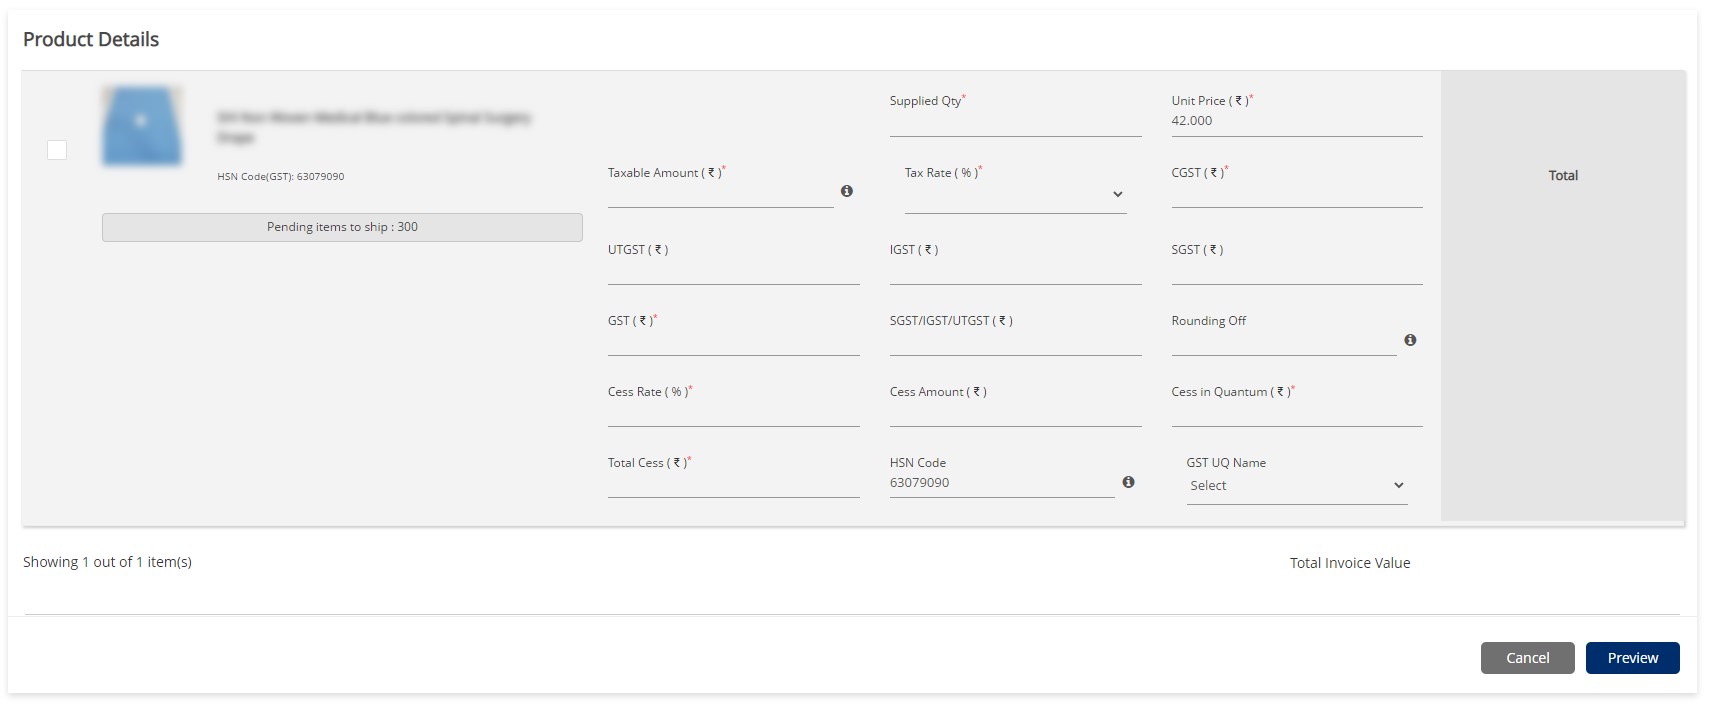The width and height of the screenshot is (1712, 712).
Task: Focus the IGST input field
Action: pyautogui.click(x=1014, y=271)
